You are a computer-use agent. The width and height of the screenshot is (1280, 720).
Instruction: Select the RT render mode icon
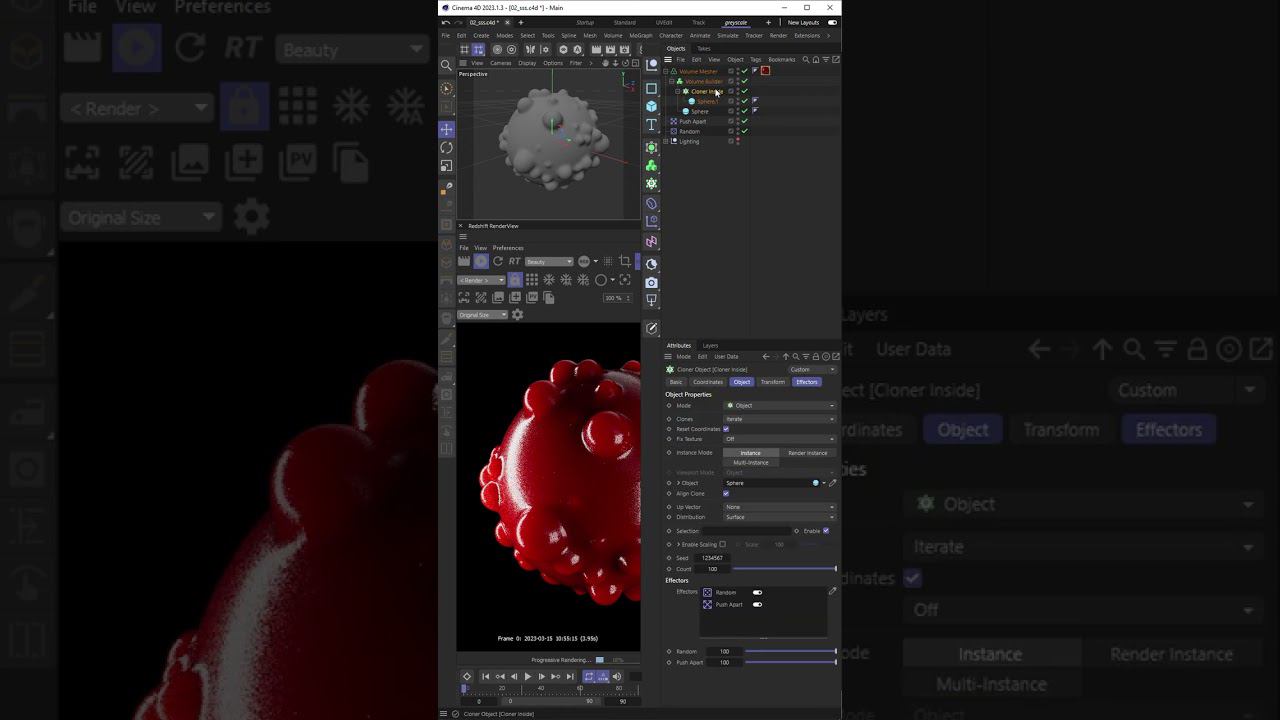(514, 261)
